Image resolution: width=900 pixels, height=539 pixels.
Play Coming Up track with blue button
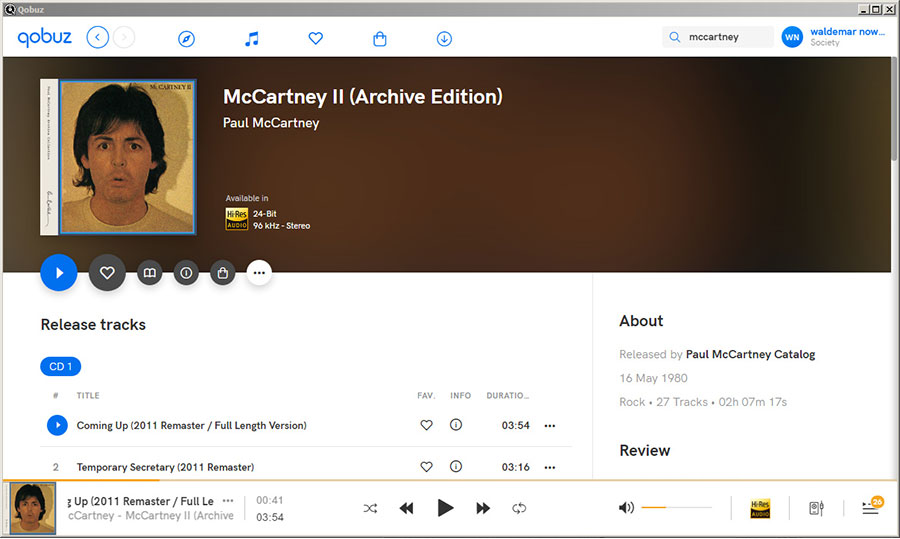(57, 425)
